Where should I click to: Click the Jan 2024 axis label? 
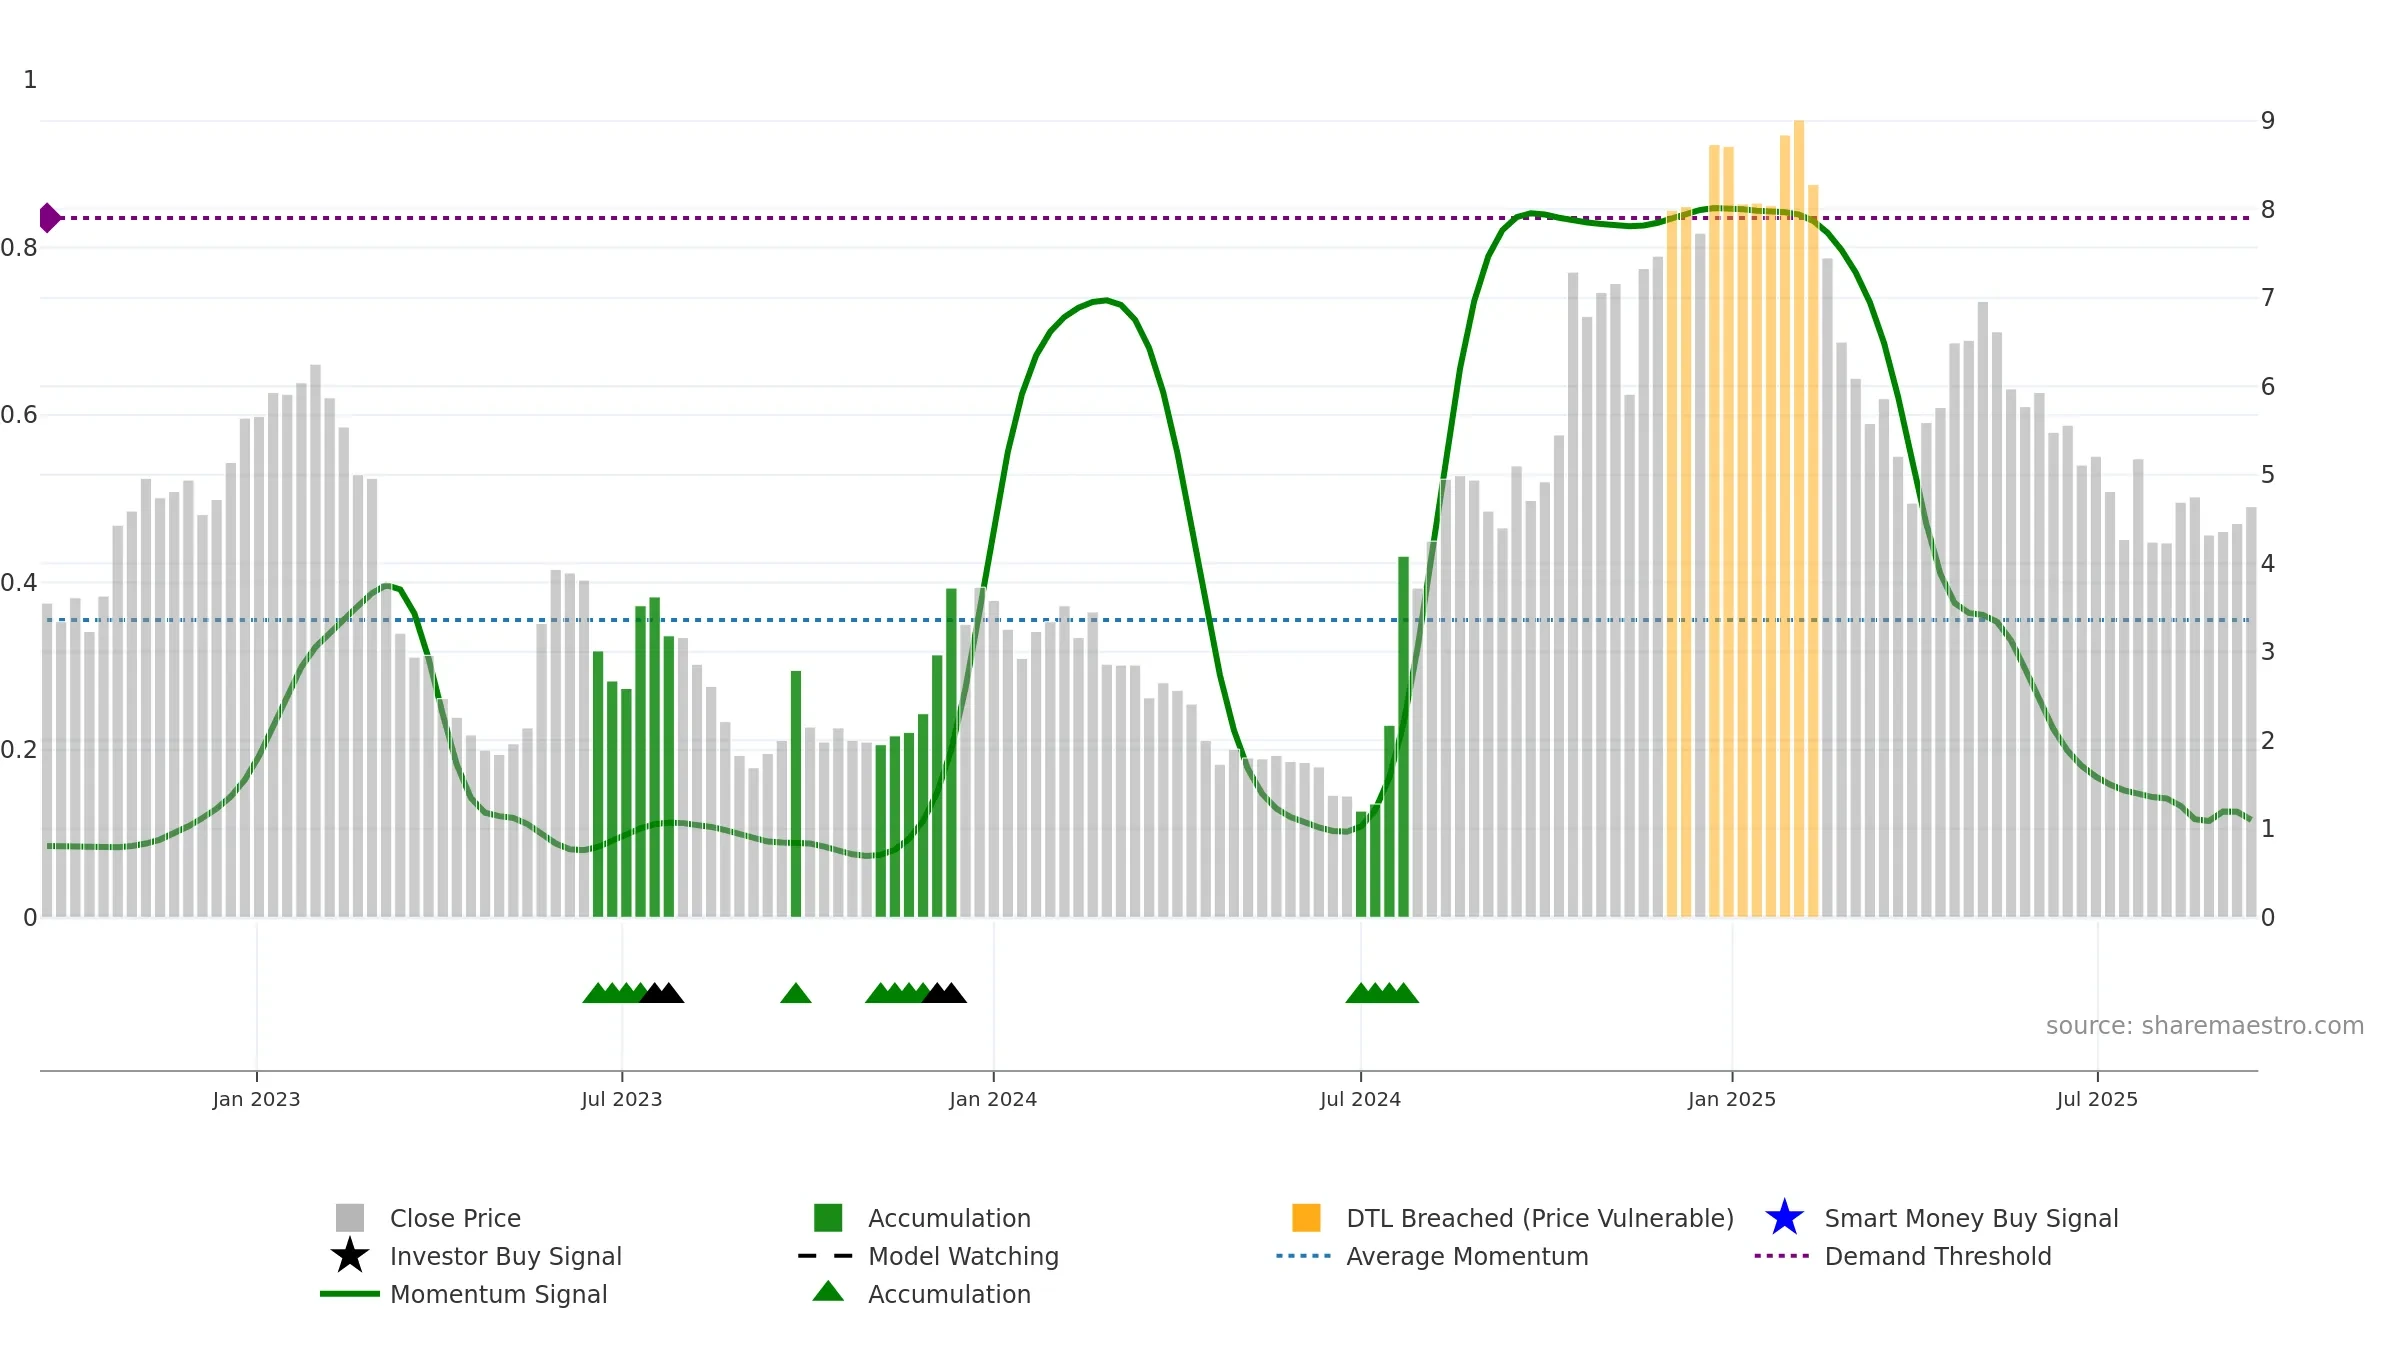pos(993,1099)
